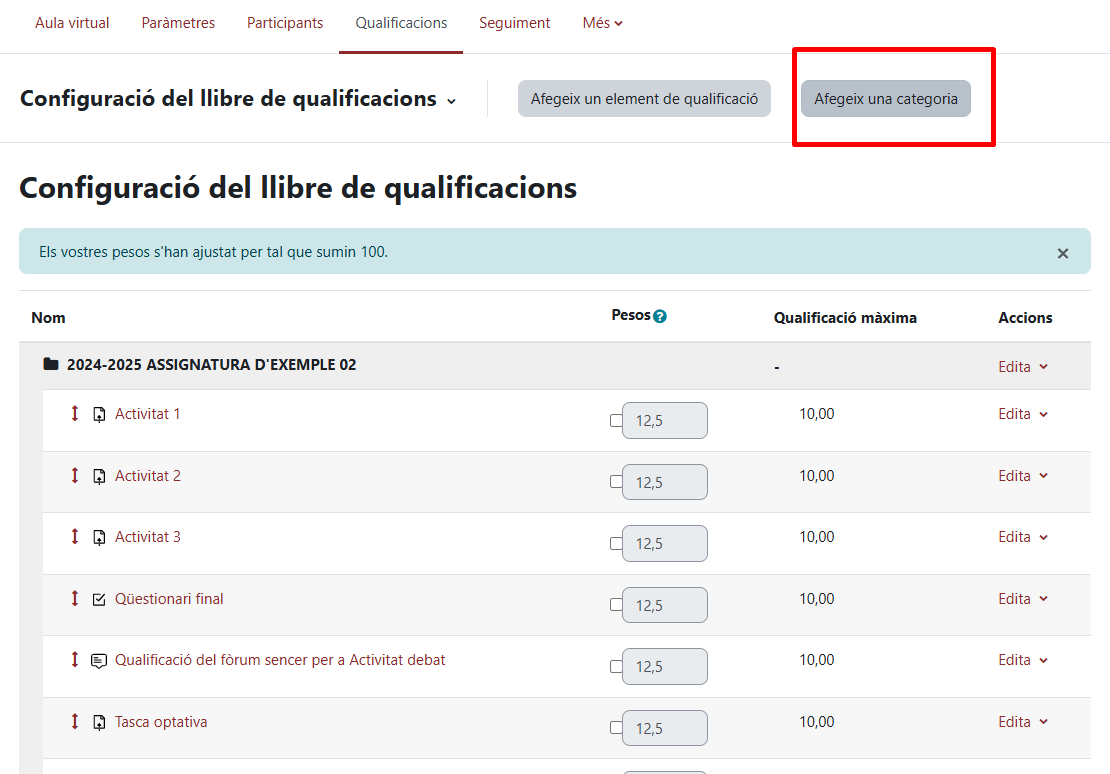This screenshot has height=774, width=1110.
Task: Switch to the Participants tab
Action: (x=285, y=23)
